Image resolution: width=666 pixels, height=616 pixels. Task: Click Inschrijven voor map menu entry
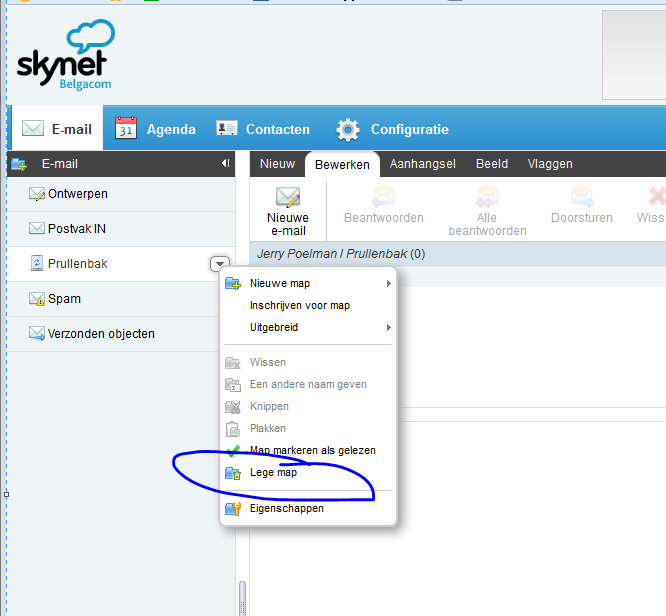click(299, 306)
